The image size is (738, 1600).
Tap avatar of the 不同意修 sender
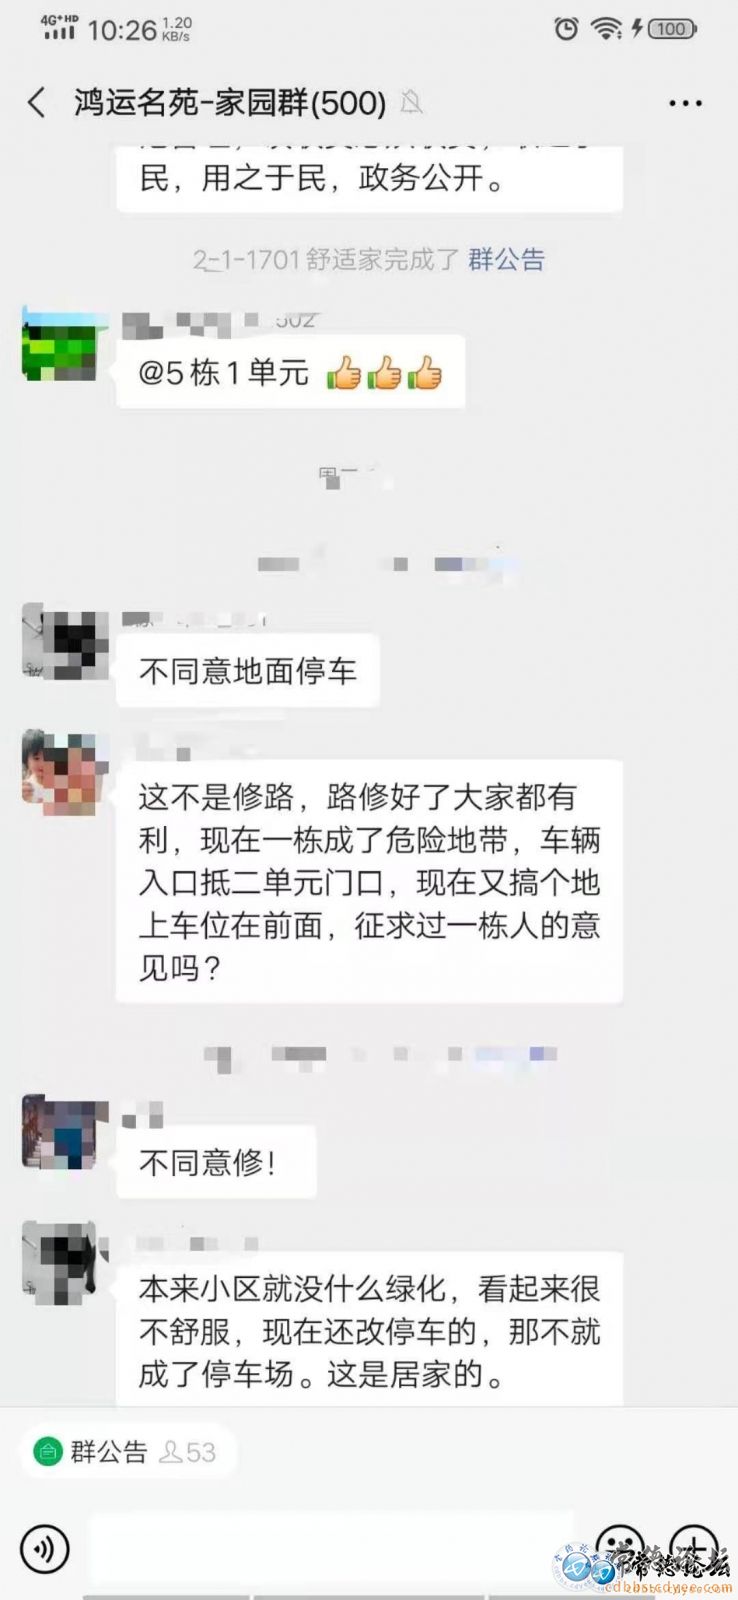65,1133
